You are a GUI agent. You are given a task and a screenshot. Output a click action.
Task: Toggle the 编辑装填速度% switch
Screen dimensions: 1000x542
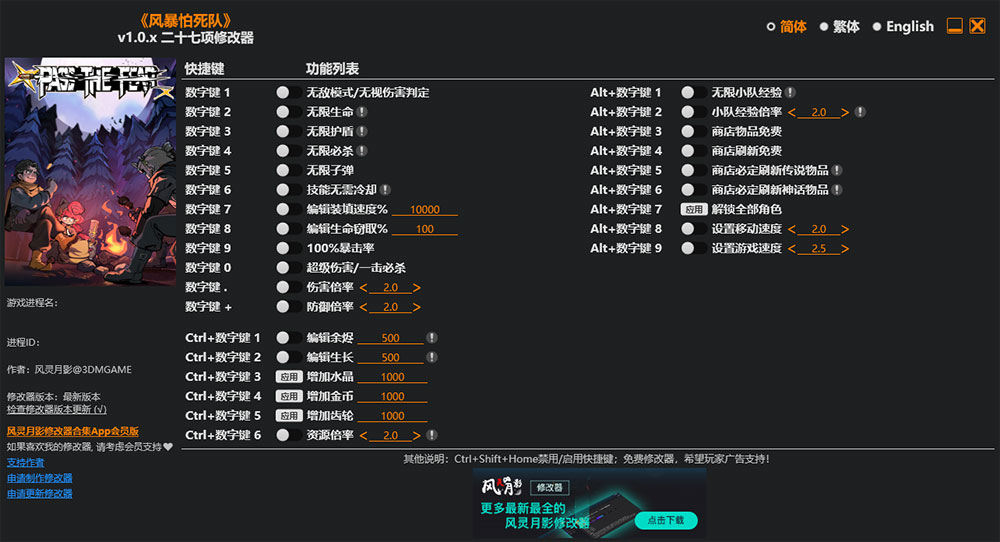[x=288, y=209]
